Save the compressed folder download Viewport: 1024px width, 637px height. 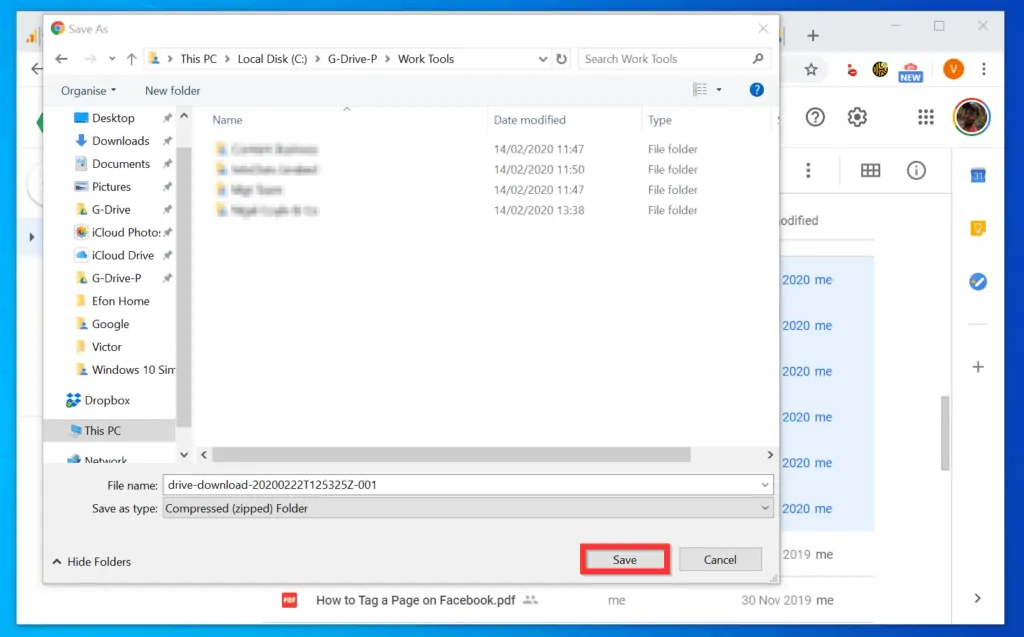point(624,559)
